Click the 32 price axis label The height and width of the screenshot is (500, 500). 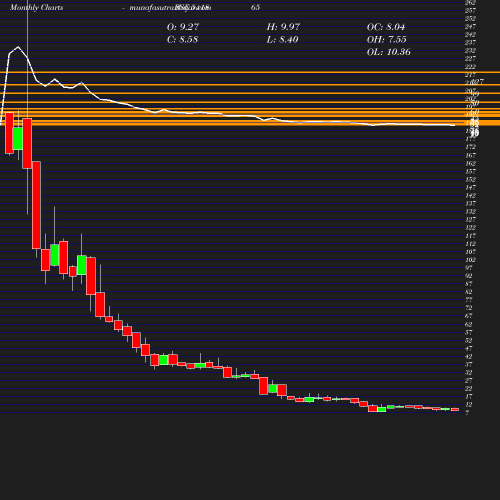click(x=469, y=372)
